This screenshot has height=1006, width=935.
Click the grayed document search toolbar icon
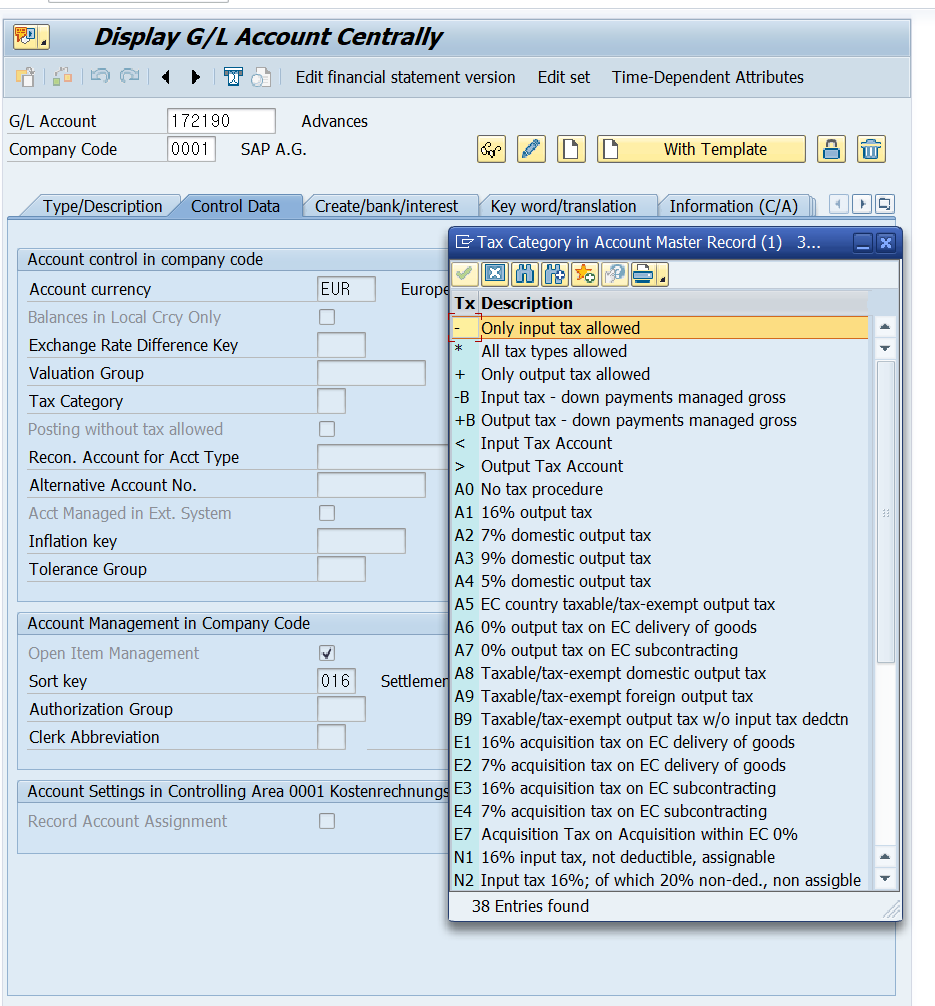(x=261, y=77)
